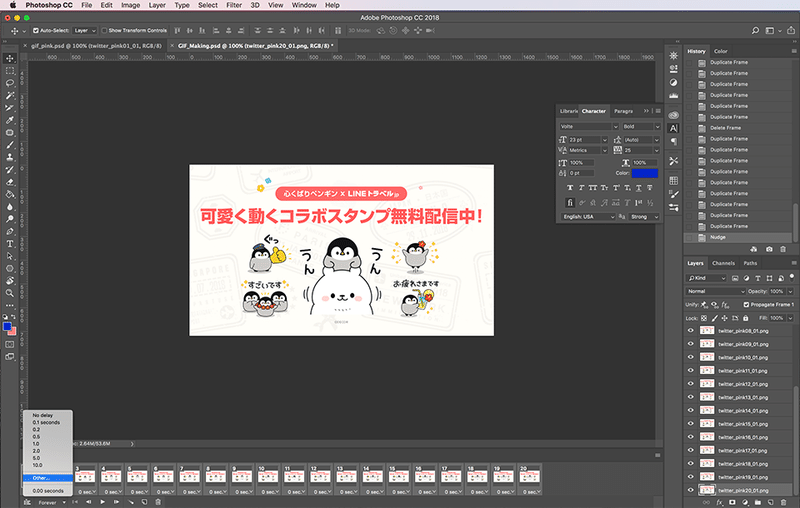Open the Creative Cloud Libraries dock icon

click(673, 115)
